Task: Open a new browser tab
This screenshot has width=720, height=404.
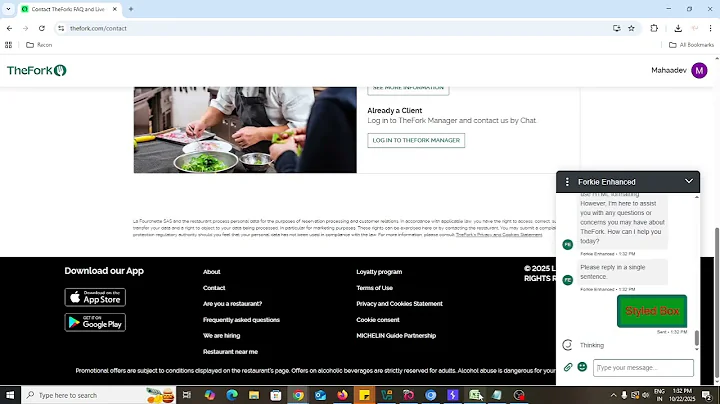Action: pos(131,9)
